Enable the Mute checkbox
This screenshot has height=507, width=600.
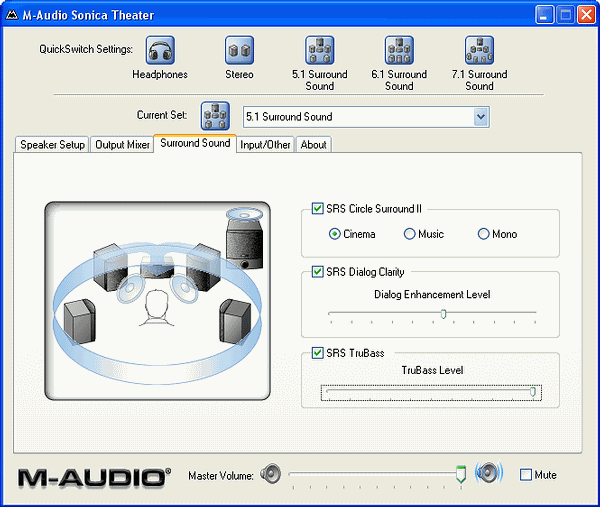pyautogui.click(x=526, y=475)
